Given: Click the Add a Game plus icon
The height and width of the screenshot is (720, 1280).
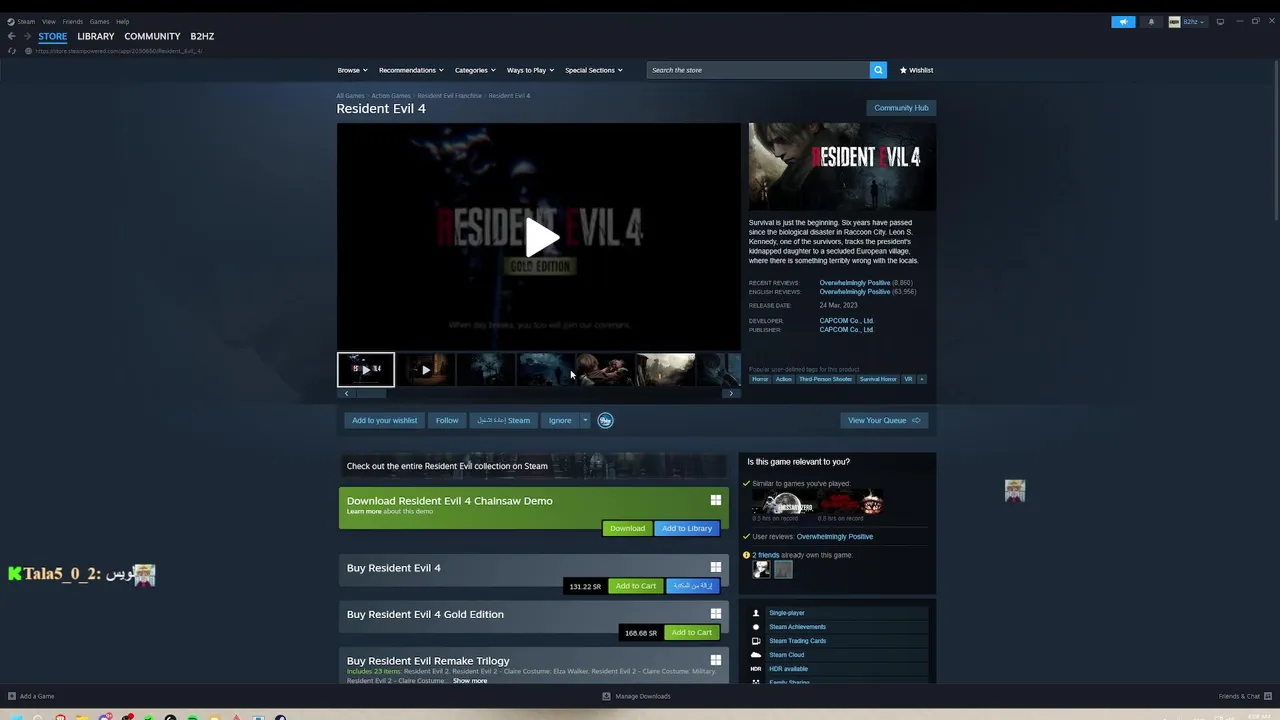Looking at the screenshot, I should [x=12, y=696].
